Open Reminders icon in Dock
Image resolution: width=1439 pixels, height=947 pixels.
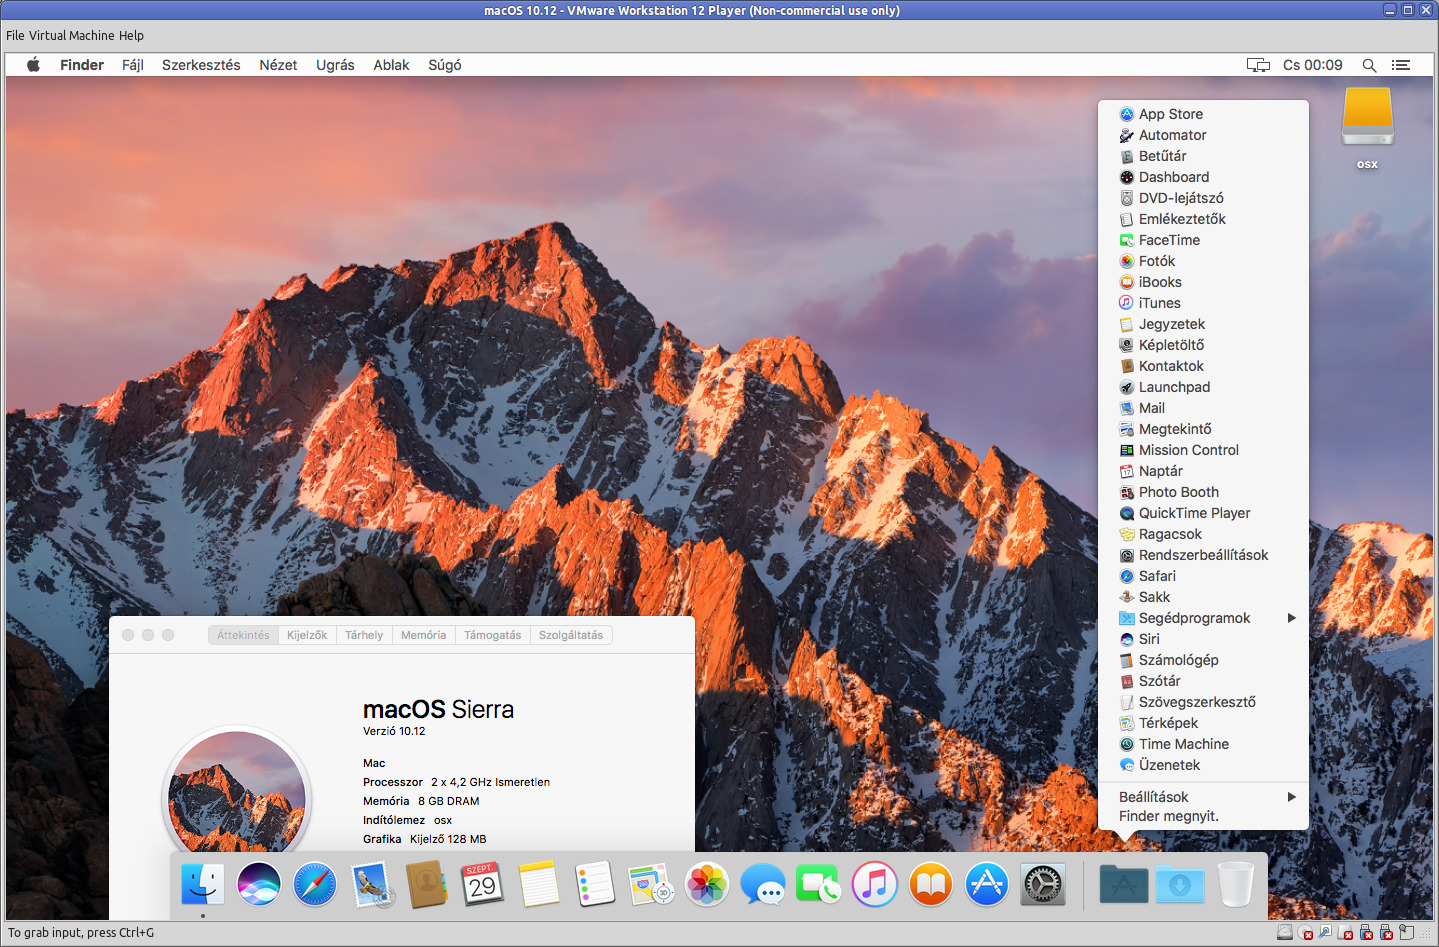[595, 884]
